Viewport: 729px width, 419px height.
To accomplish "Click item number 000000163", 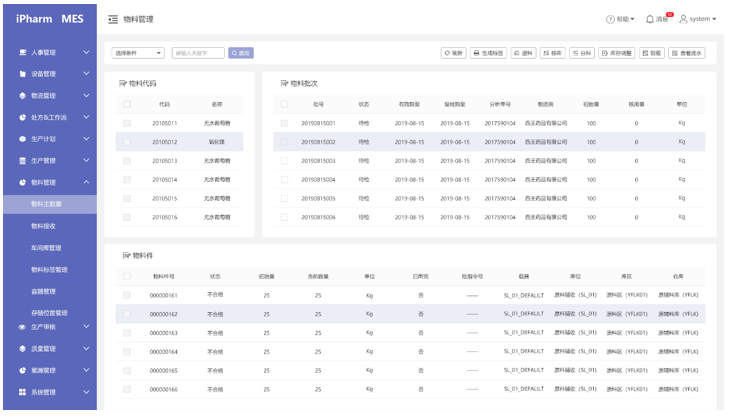I will click(x=164, y=333).
